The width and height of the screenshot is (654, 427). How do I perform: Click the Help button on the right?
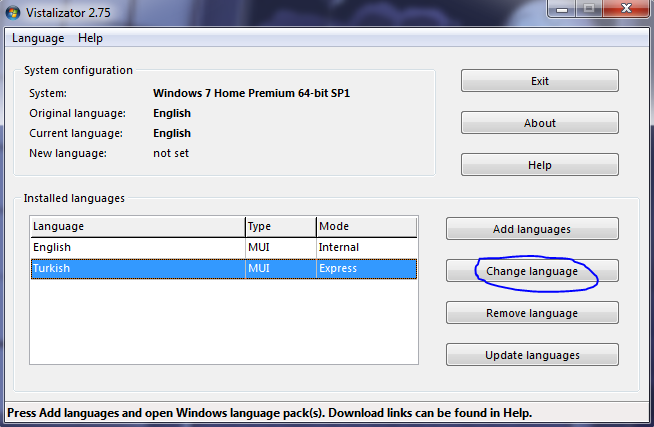tap(540, 165)
